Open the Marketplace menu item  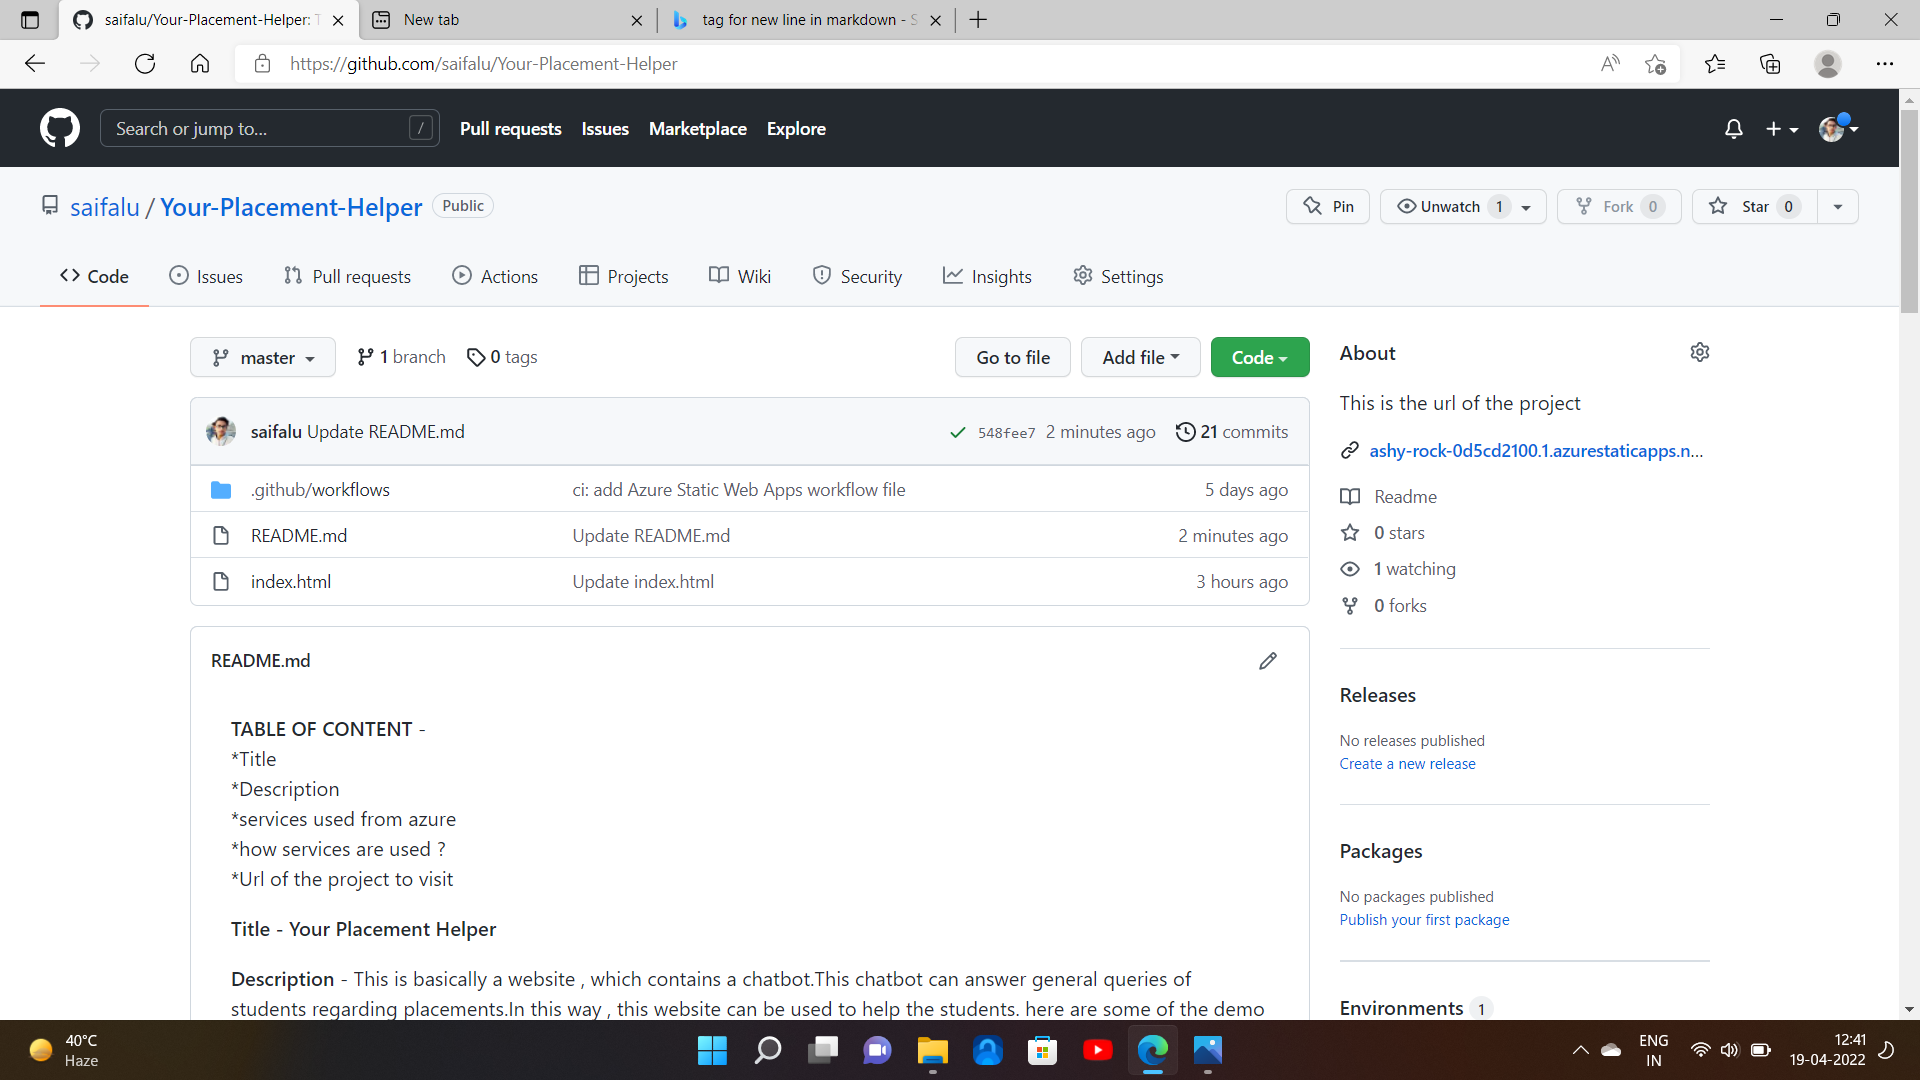click(697, 128)
